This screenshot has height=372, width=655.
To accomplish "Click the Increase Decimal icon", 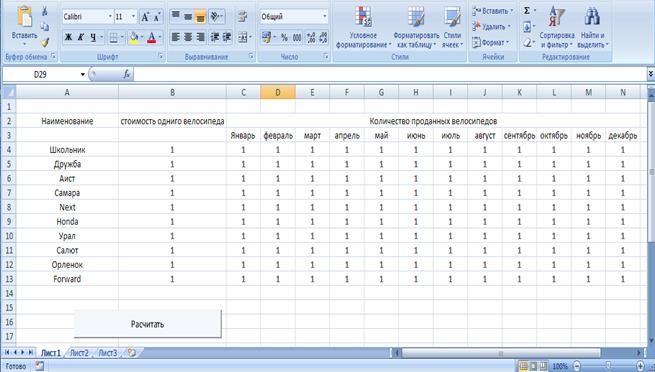I will (311, 38).
